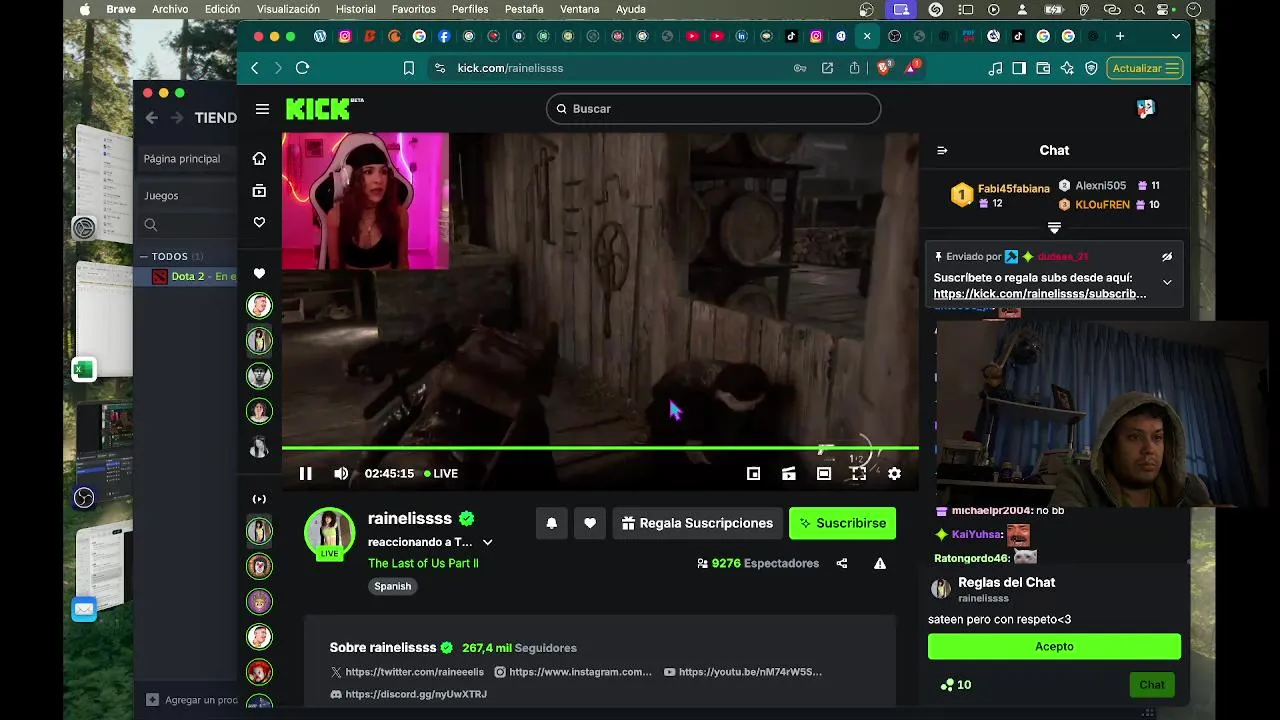The width and height of the screenshot is (1280, 720).
Task: Expand the stream title chevron
Action: (x=488, y=542)
